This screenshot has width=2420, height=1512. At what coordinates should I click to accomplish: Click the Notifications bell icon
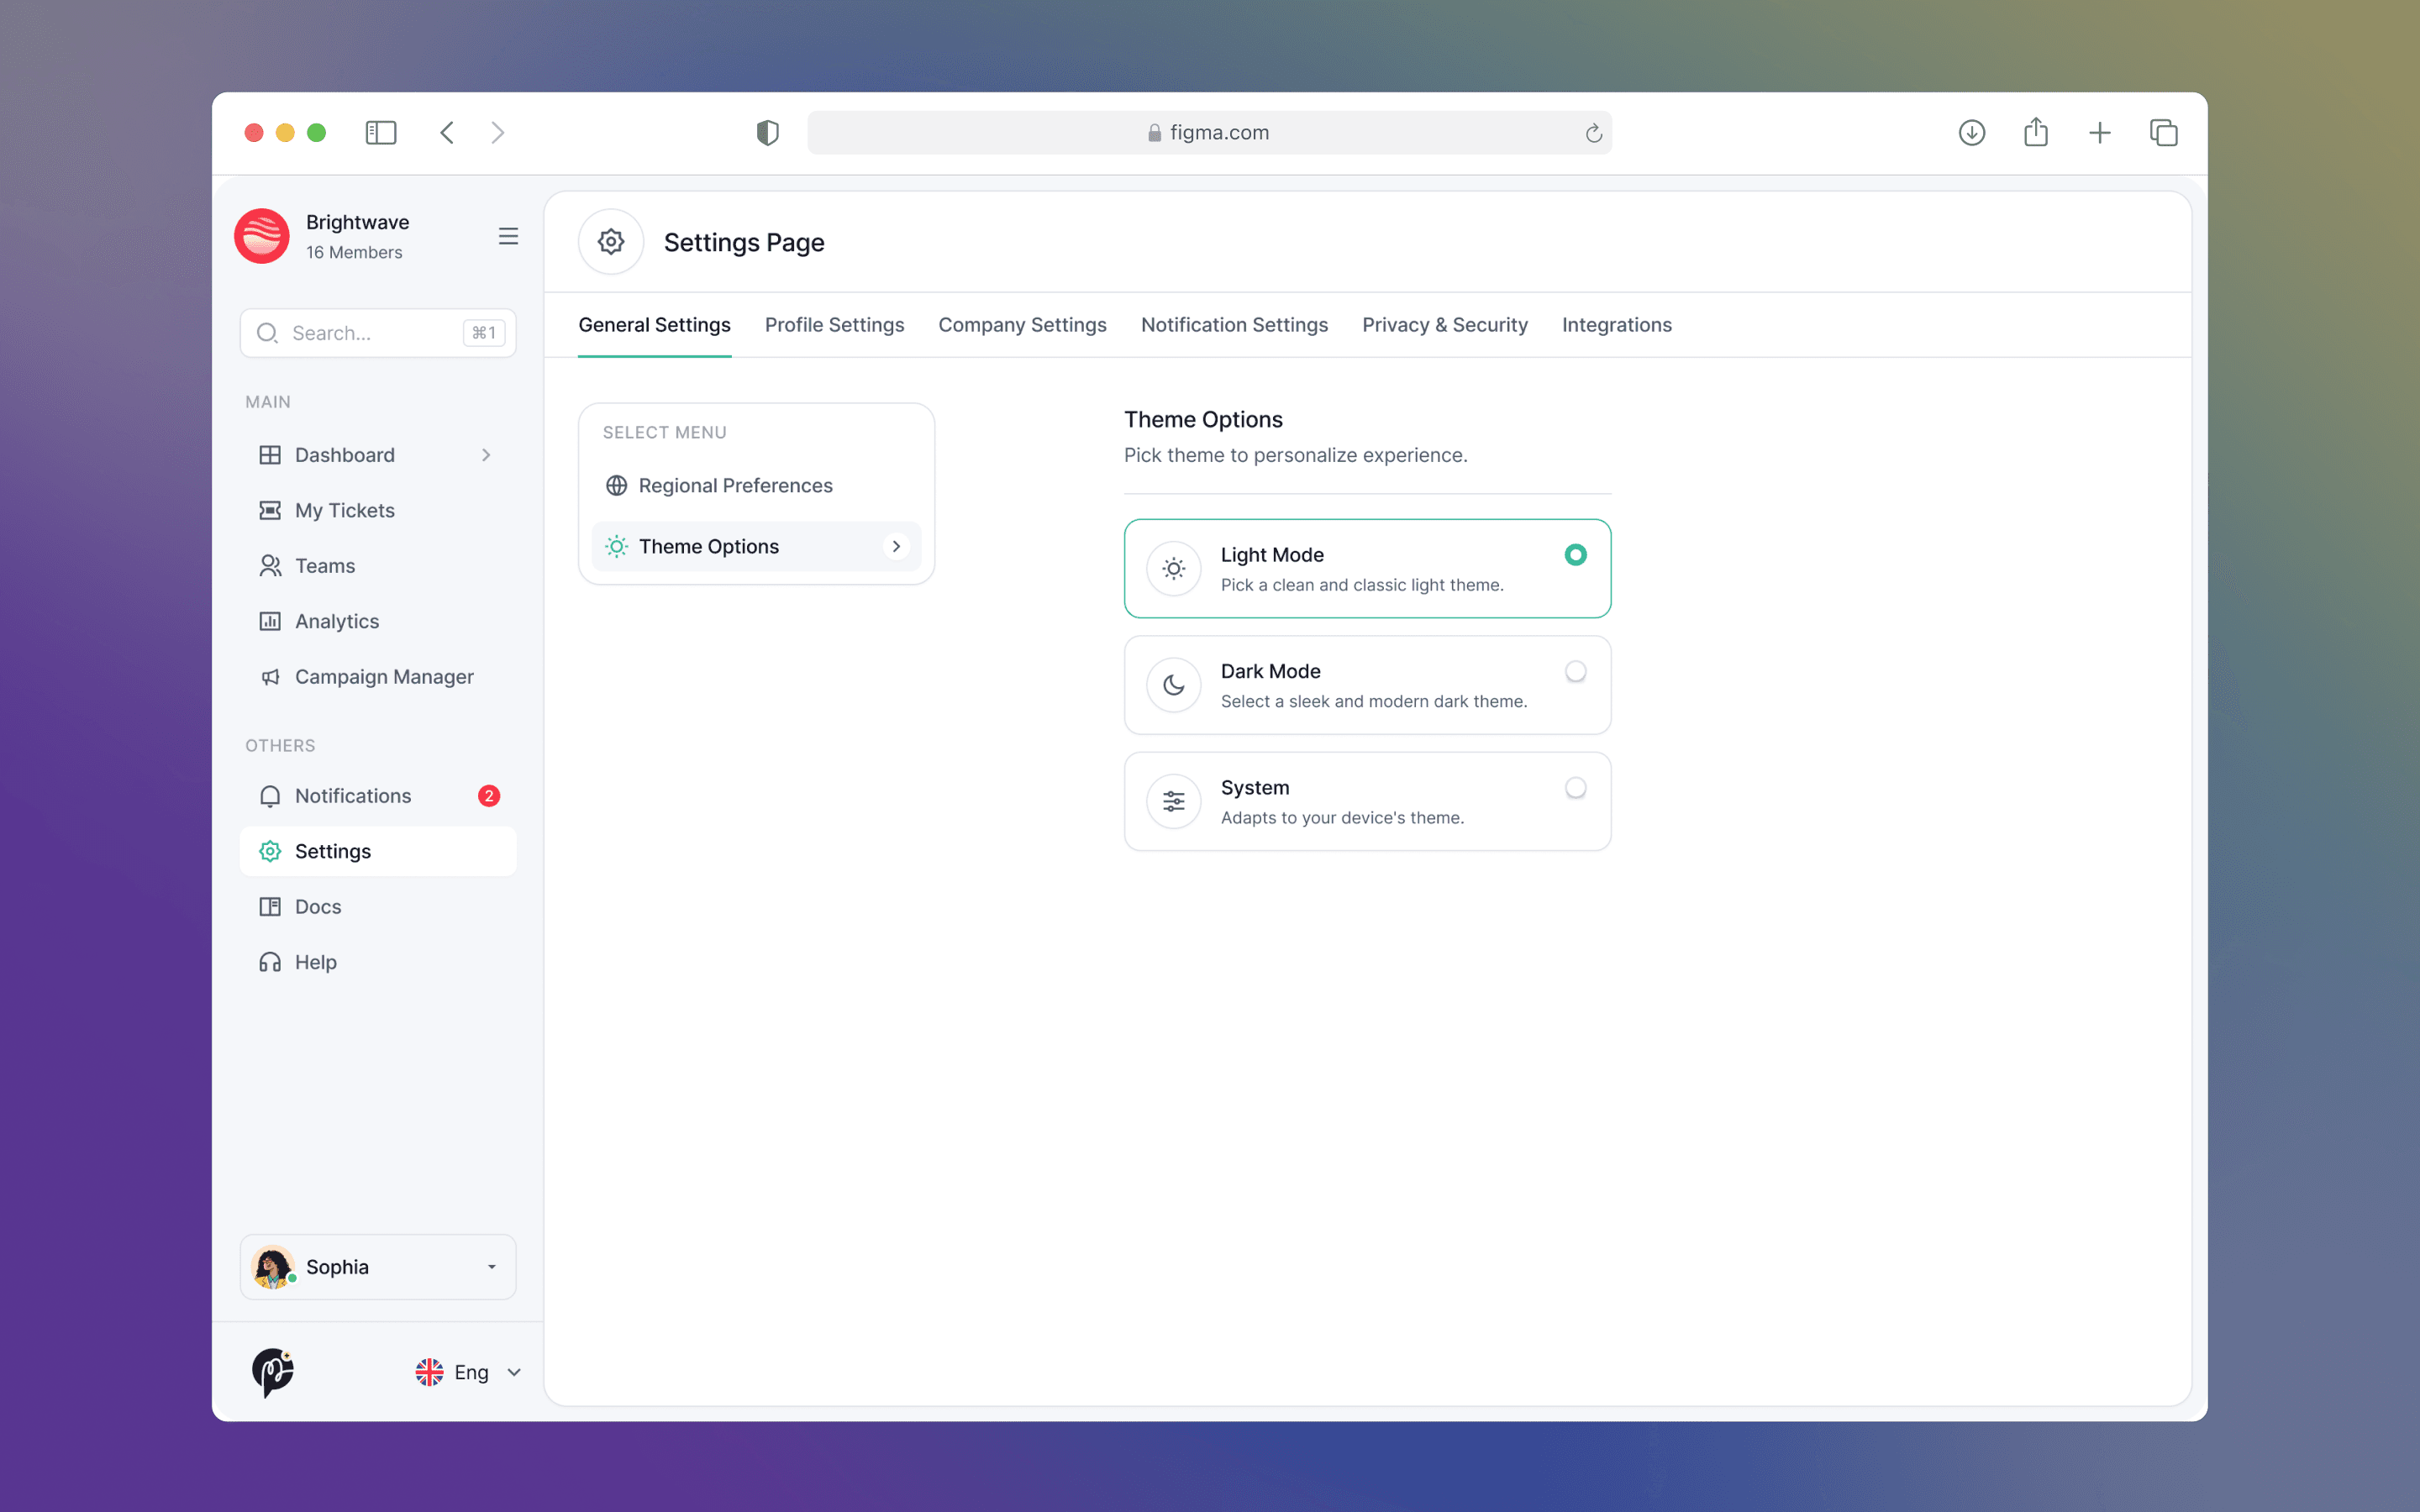click(270, 796)
